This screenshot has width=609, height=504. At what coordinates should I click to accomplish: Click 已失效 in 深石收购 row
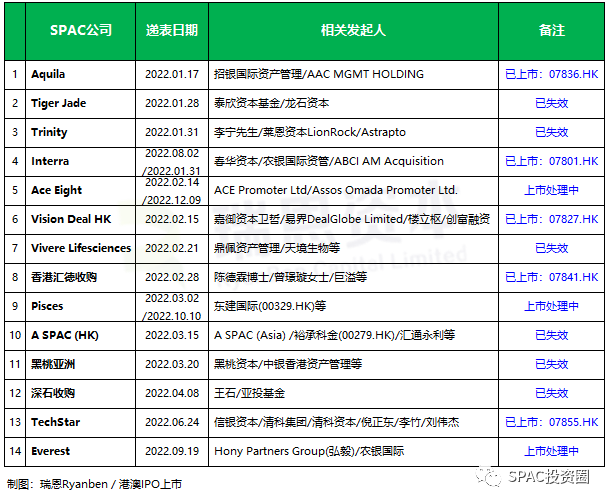[x=552, y=393]
